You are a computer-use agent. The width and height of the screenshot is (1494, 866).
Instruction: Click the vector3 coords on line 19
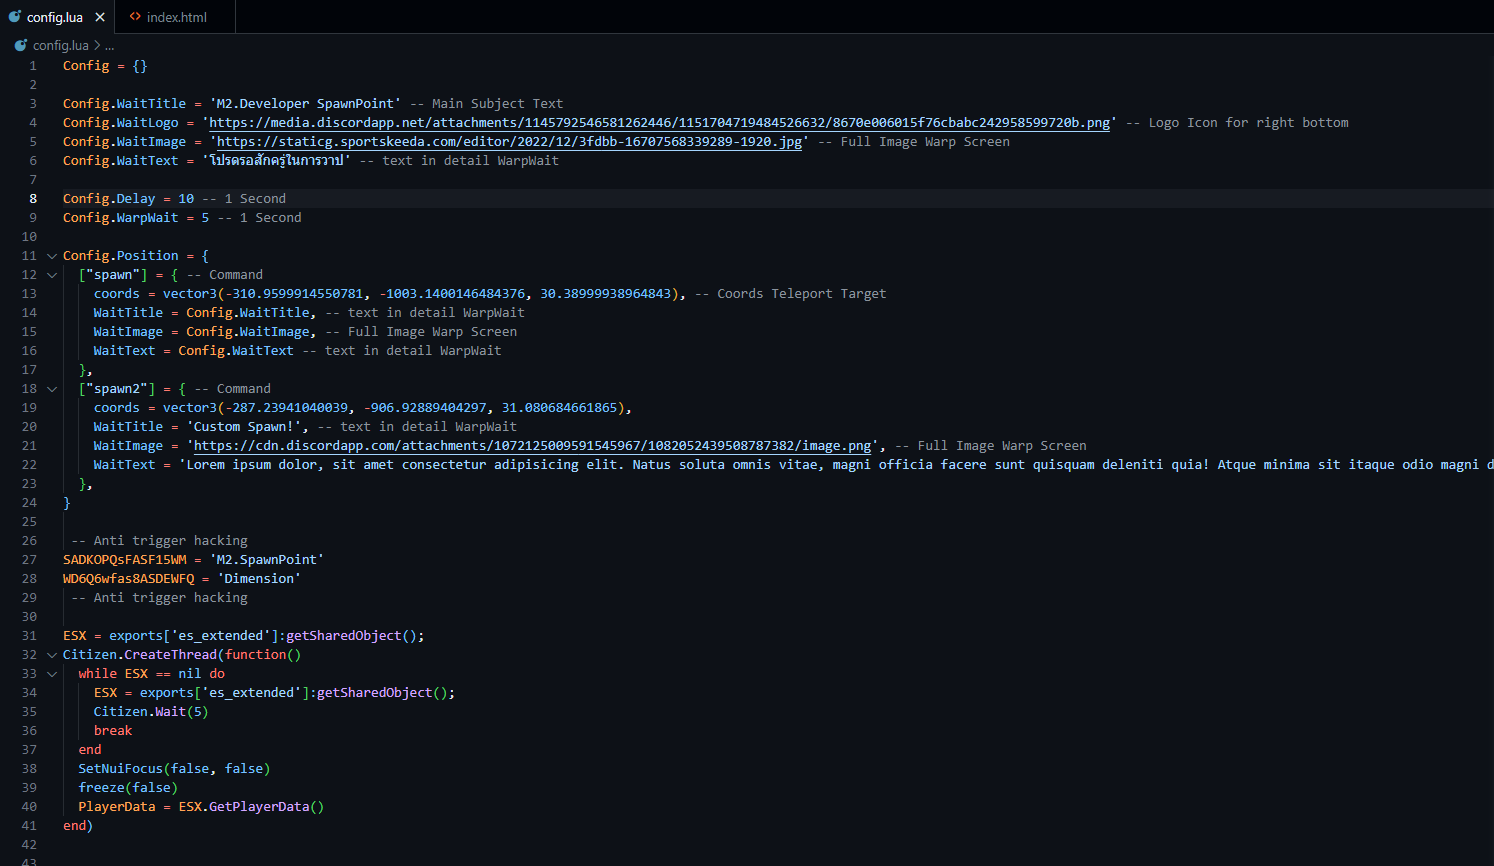coord(394,408)
